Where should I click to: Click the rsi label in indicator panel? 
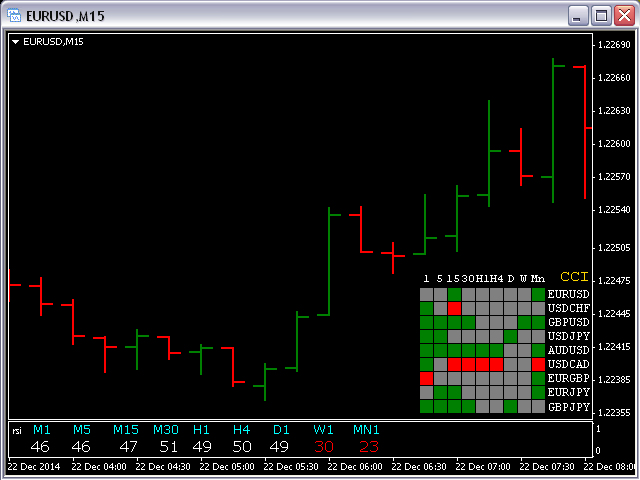tap(17, 431)
